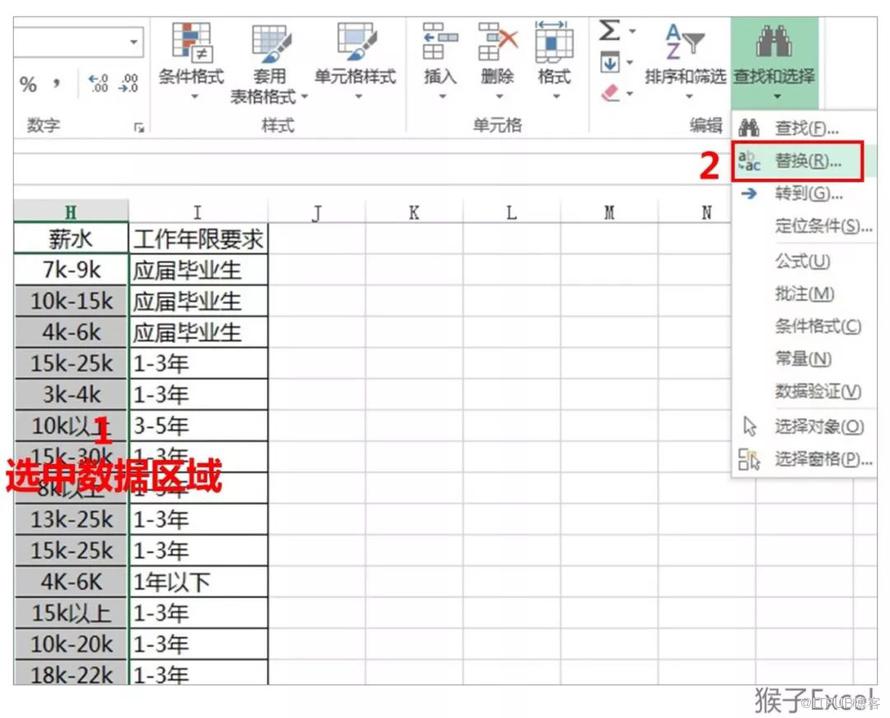Expand the 插入 dropdown arrow
This screenshot has height=718, width=890.
tap(442, 96)
